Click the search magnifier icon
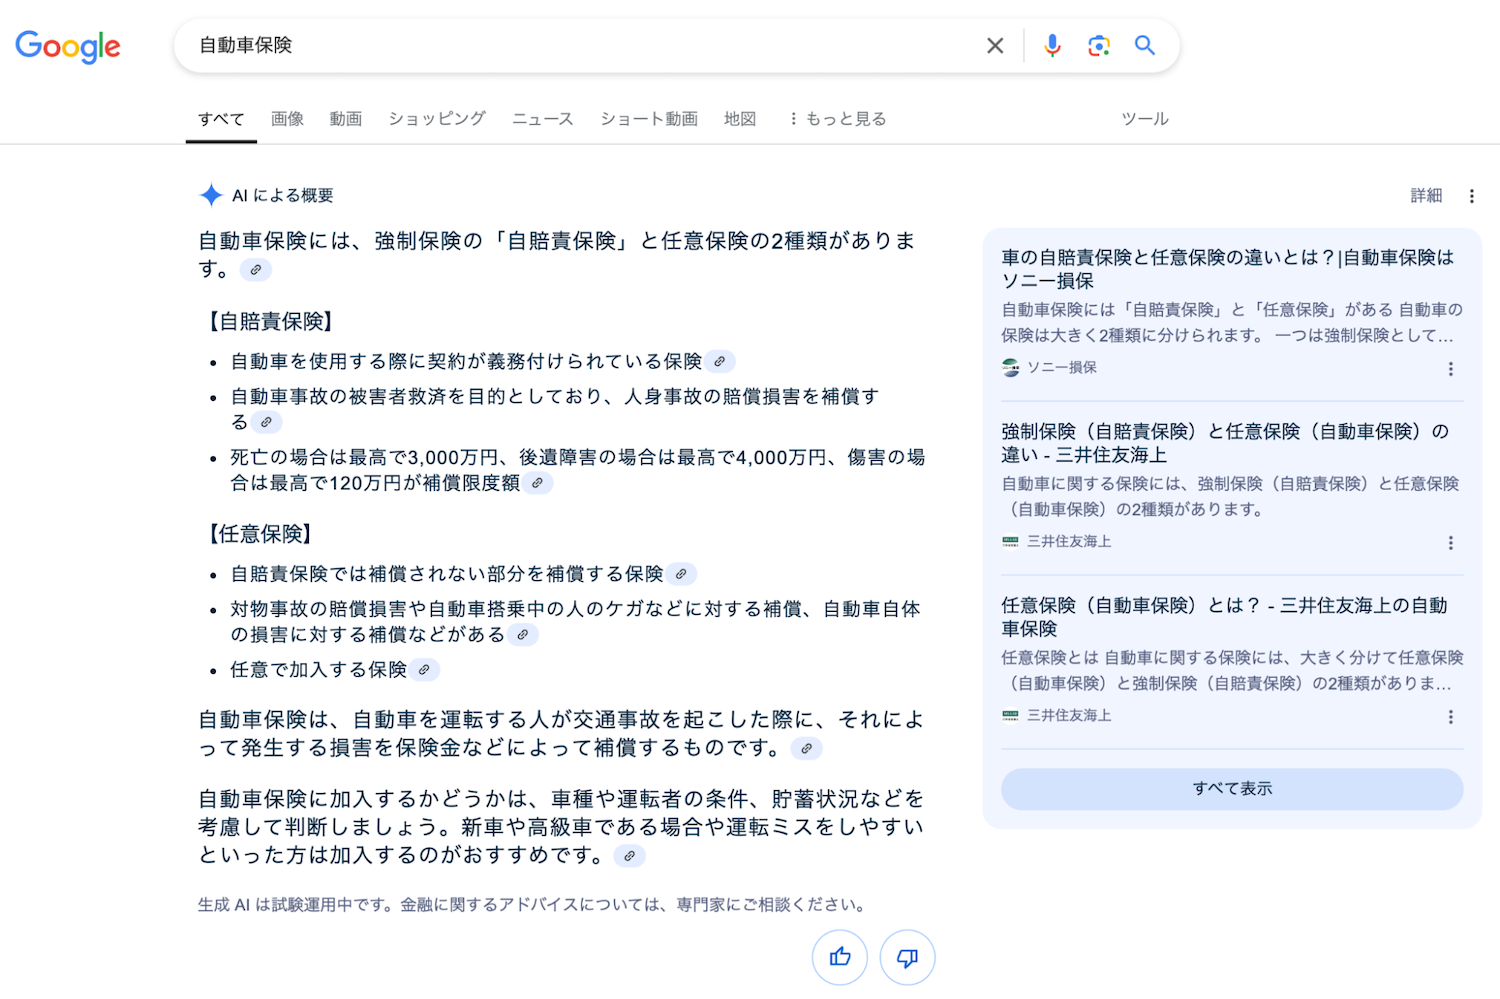Viewport: 1500px width, 999px height. click(1145, 45)
